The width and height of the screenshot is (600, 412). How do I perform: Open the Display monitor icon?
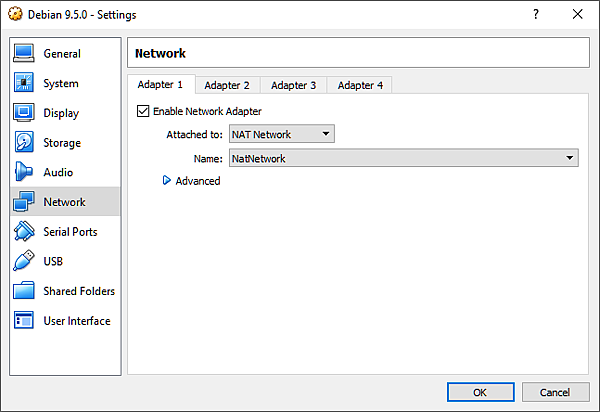pos(25,113)
